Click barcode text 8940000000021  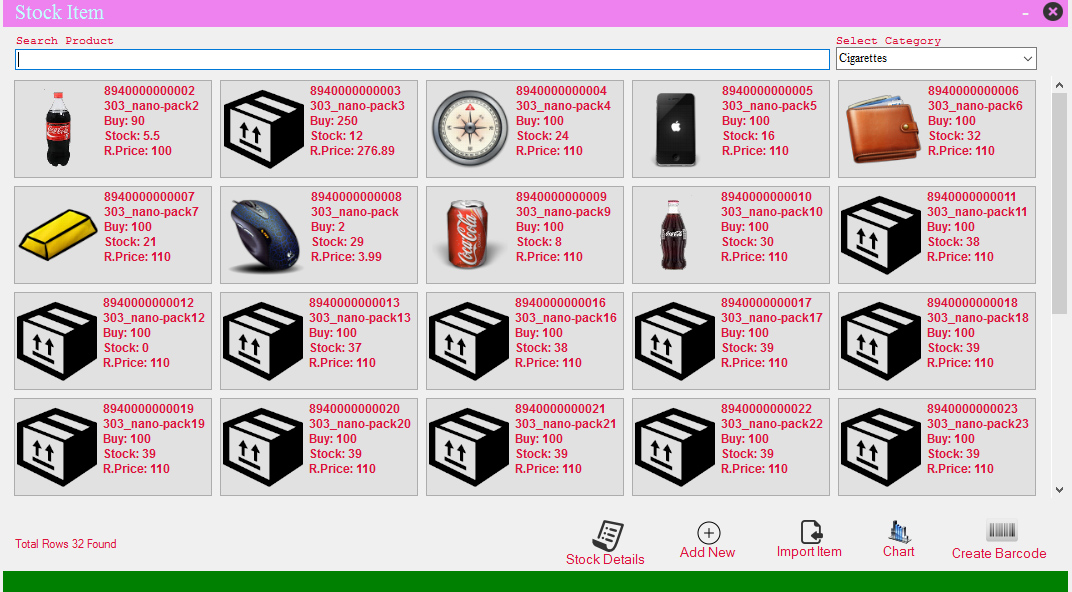click(x=560, y=409)
